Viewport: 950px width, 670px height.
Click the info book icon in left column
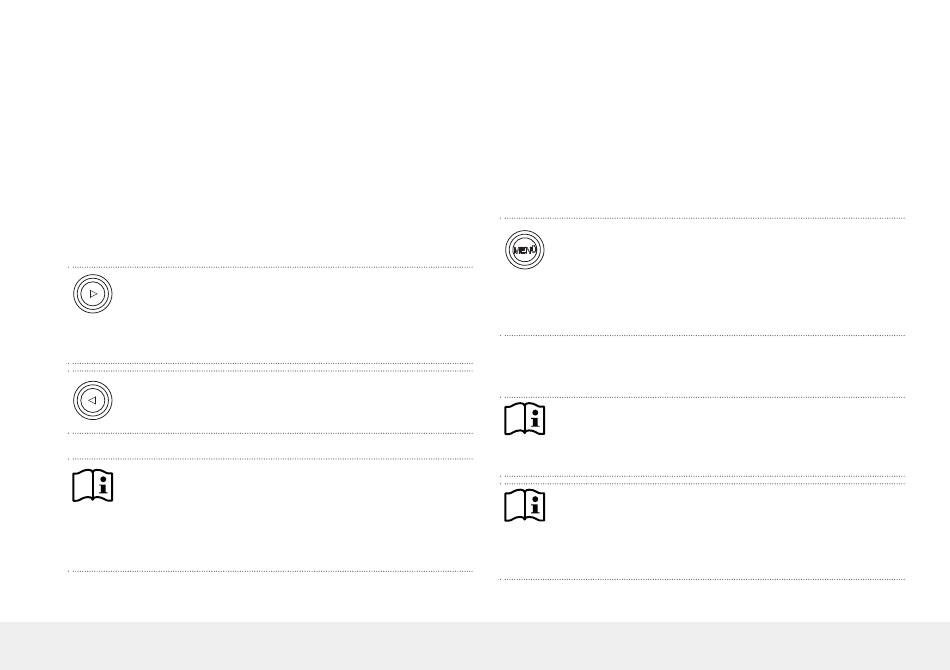93,486
